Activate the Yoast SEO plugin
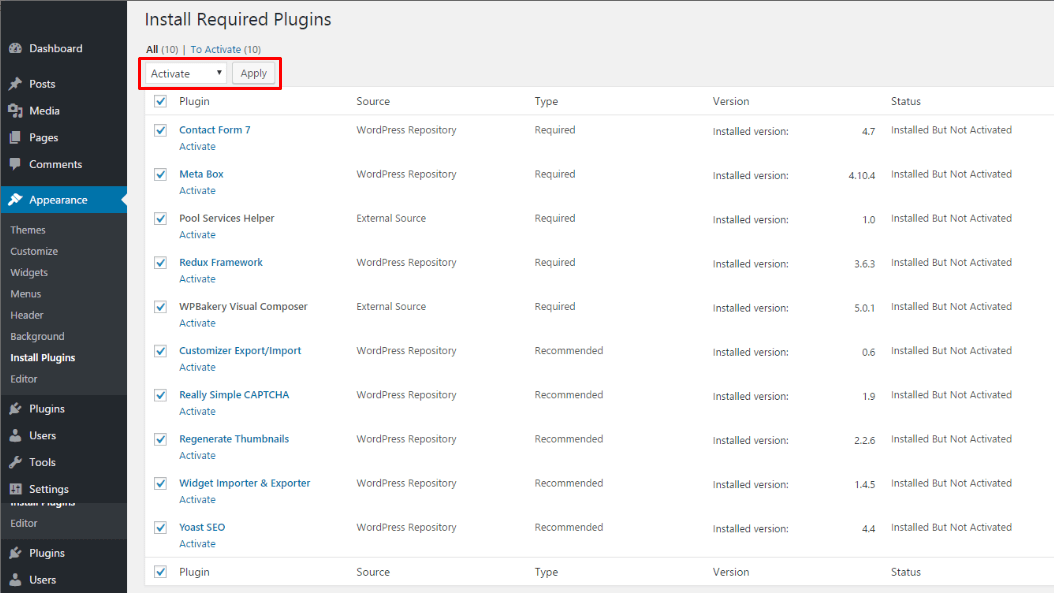Image resolution: width=1054 pixels, height=593 pixels. pos(197,544)
